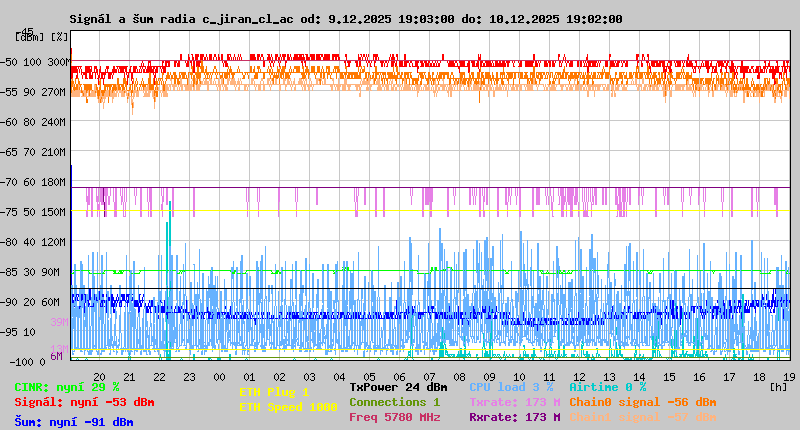Click the CINR legend label in green

coord(67,386)
